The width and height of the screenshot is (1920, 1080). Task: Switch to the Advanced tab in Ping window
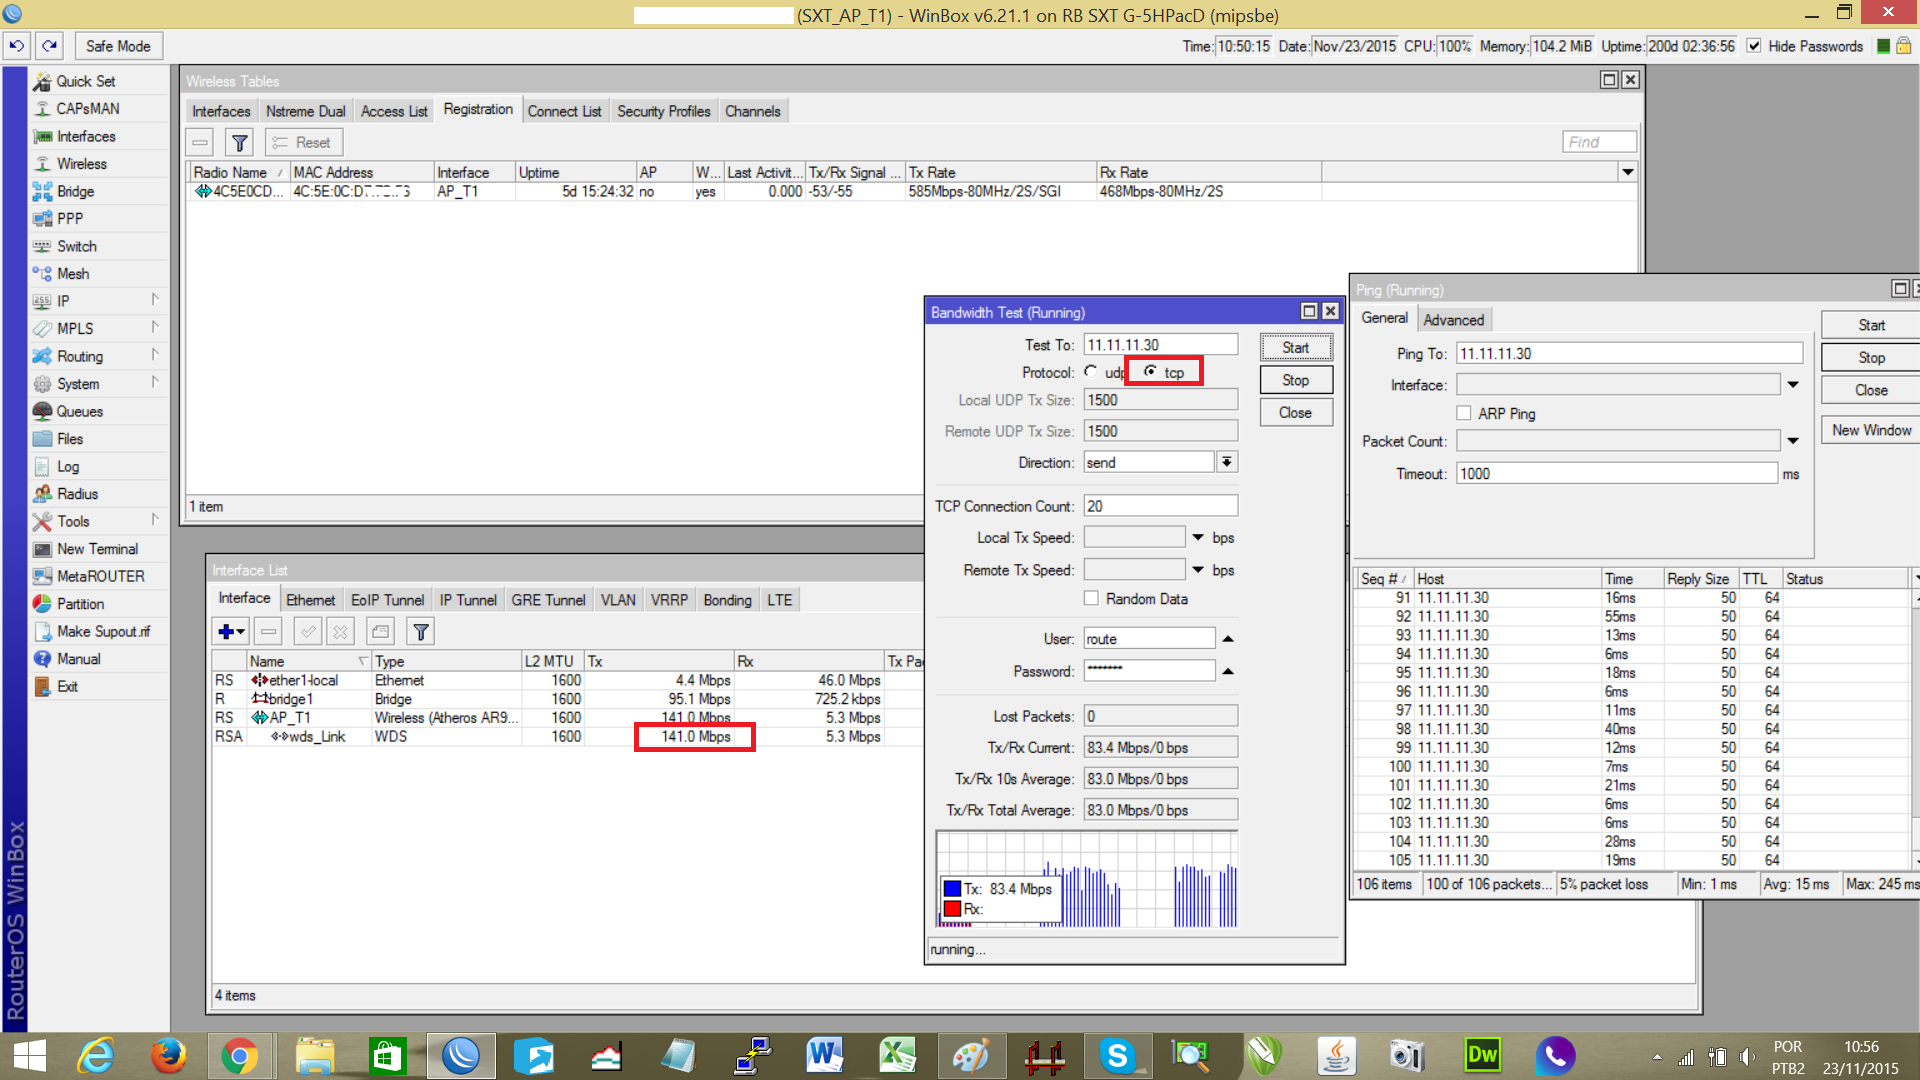tap(1453, 320)
